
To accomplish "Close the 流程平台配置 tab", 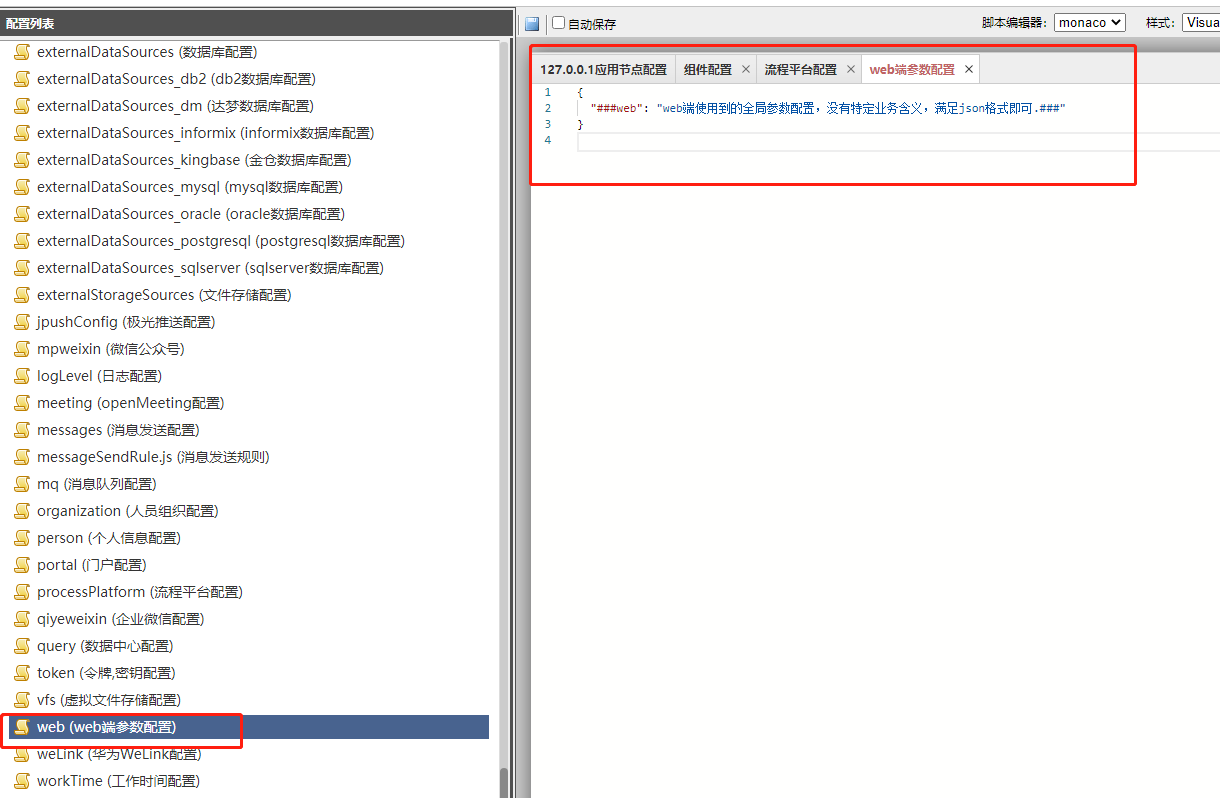I will click(851, 69).
